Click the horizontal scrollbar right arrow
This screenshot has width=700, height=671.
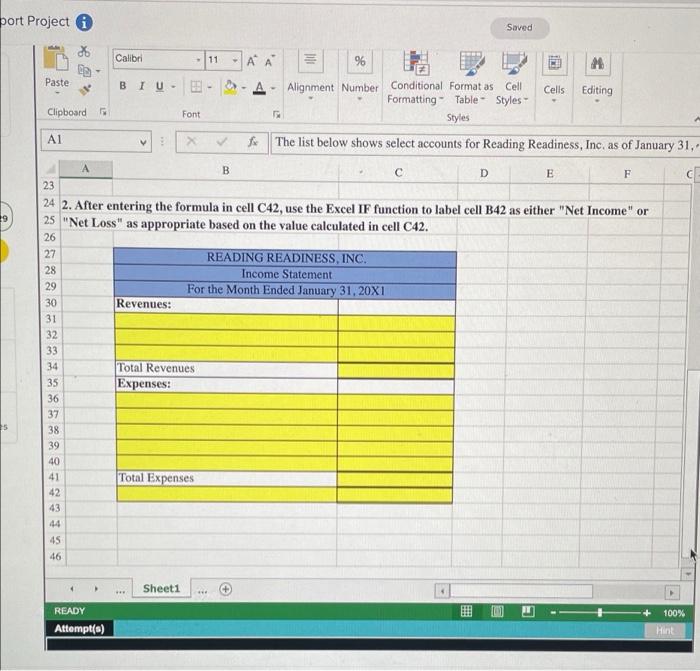[672, 593]
